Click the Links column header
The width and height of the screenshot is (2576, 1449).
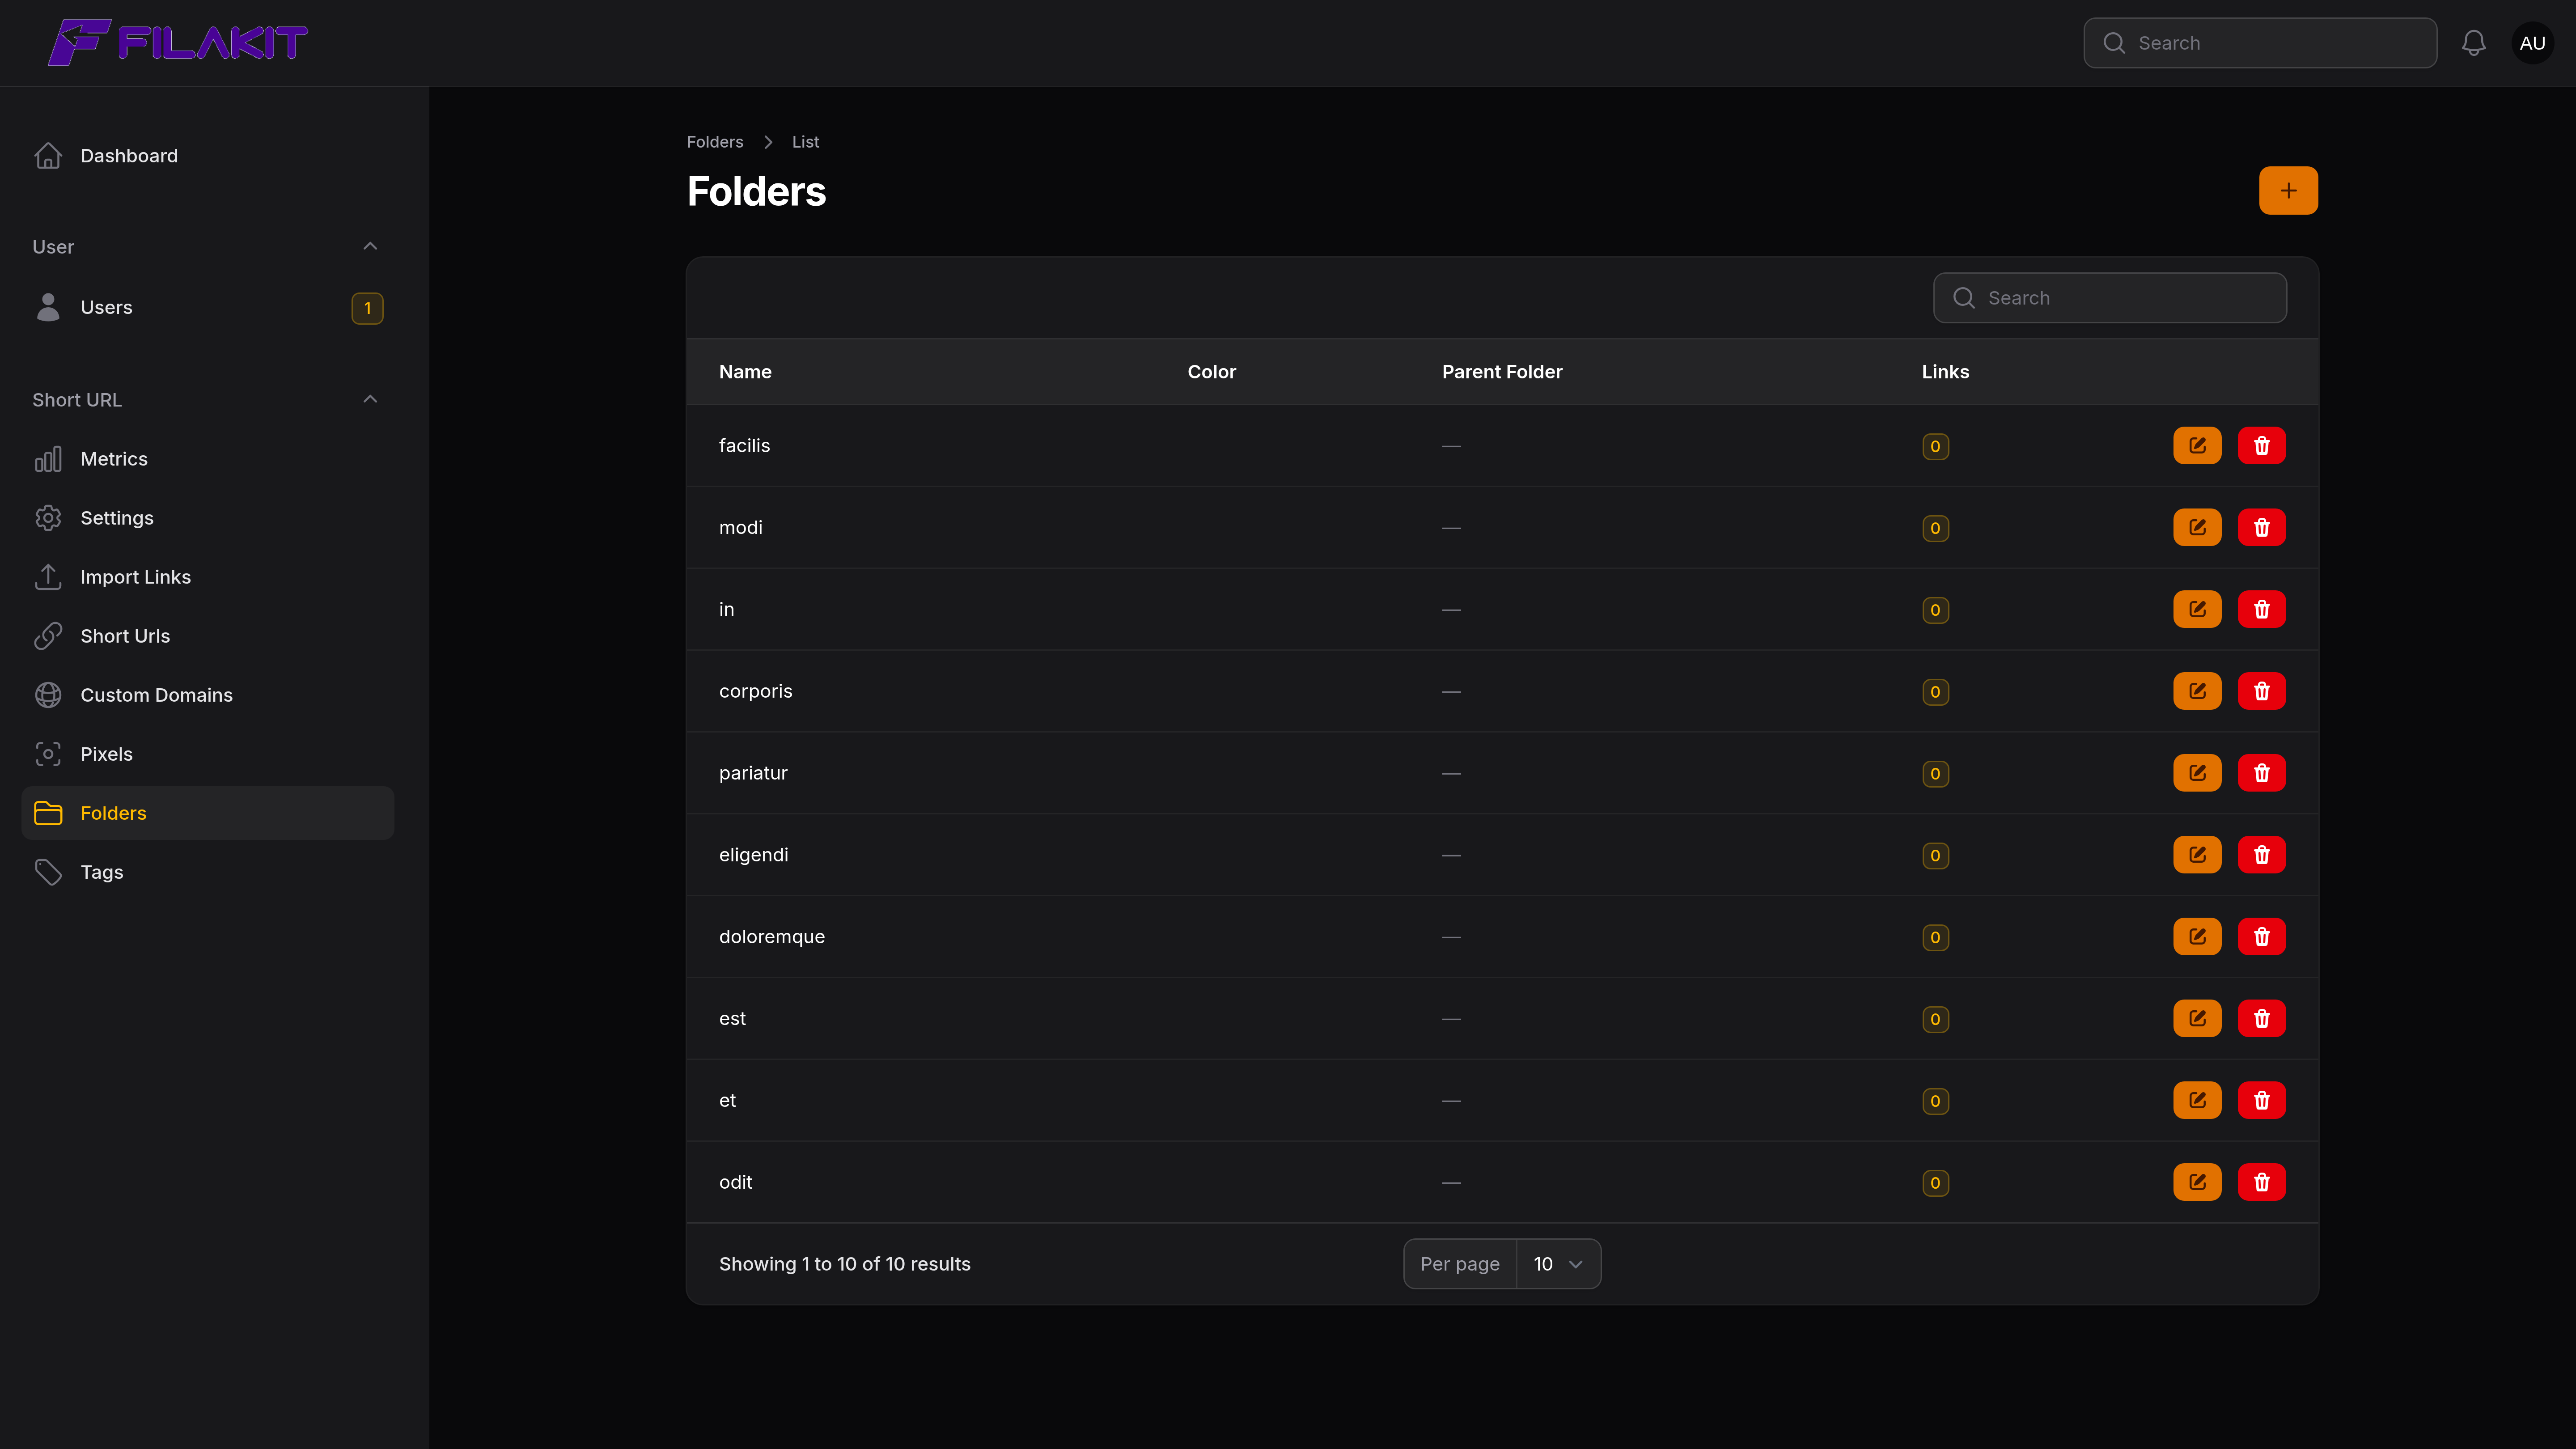pos(1945,372)
